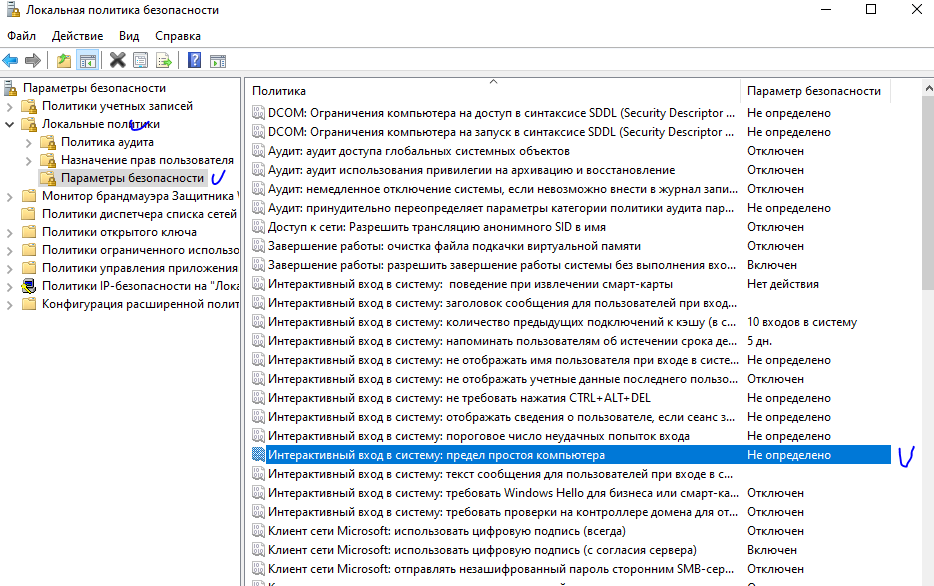Select 'требовать Windows Hello для бизнеса' policy
Screen dimensions: 934x586
click(x=503, y=493)
